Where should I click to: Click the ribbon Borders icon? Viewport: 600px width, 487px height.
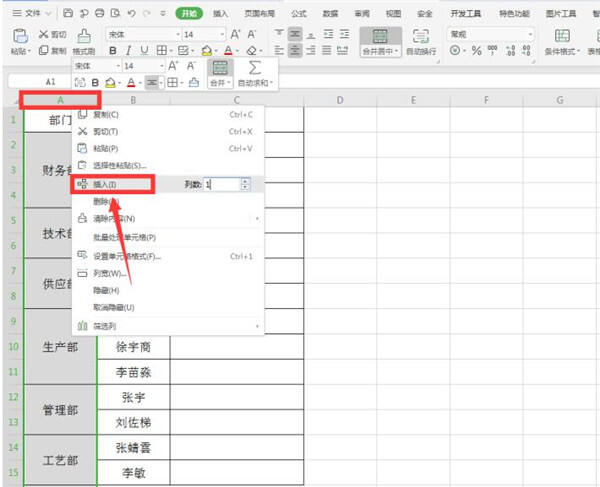coord(161,50)
